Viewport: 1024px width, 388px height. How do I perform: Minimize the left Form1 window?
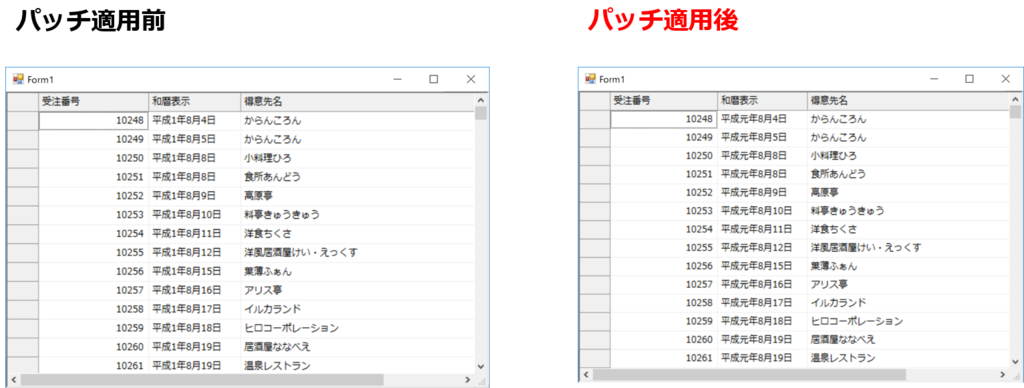click(398, 79)
